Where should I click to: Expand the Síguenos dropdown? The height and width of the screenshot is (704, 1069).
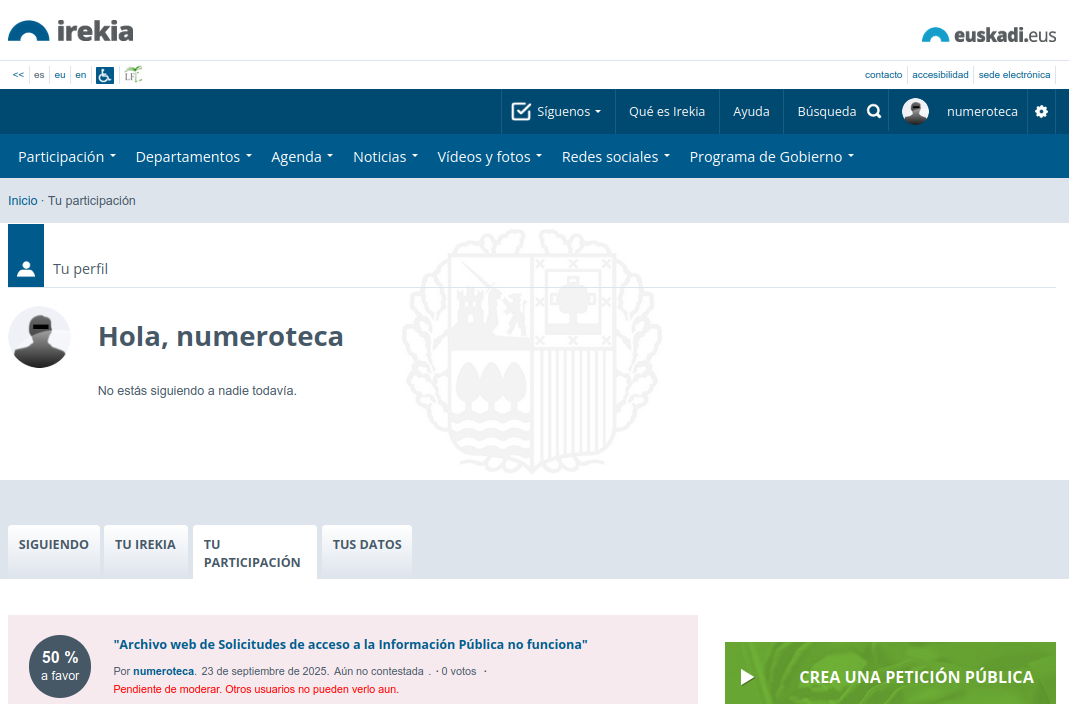click(557, 112)
